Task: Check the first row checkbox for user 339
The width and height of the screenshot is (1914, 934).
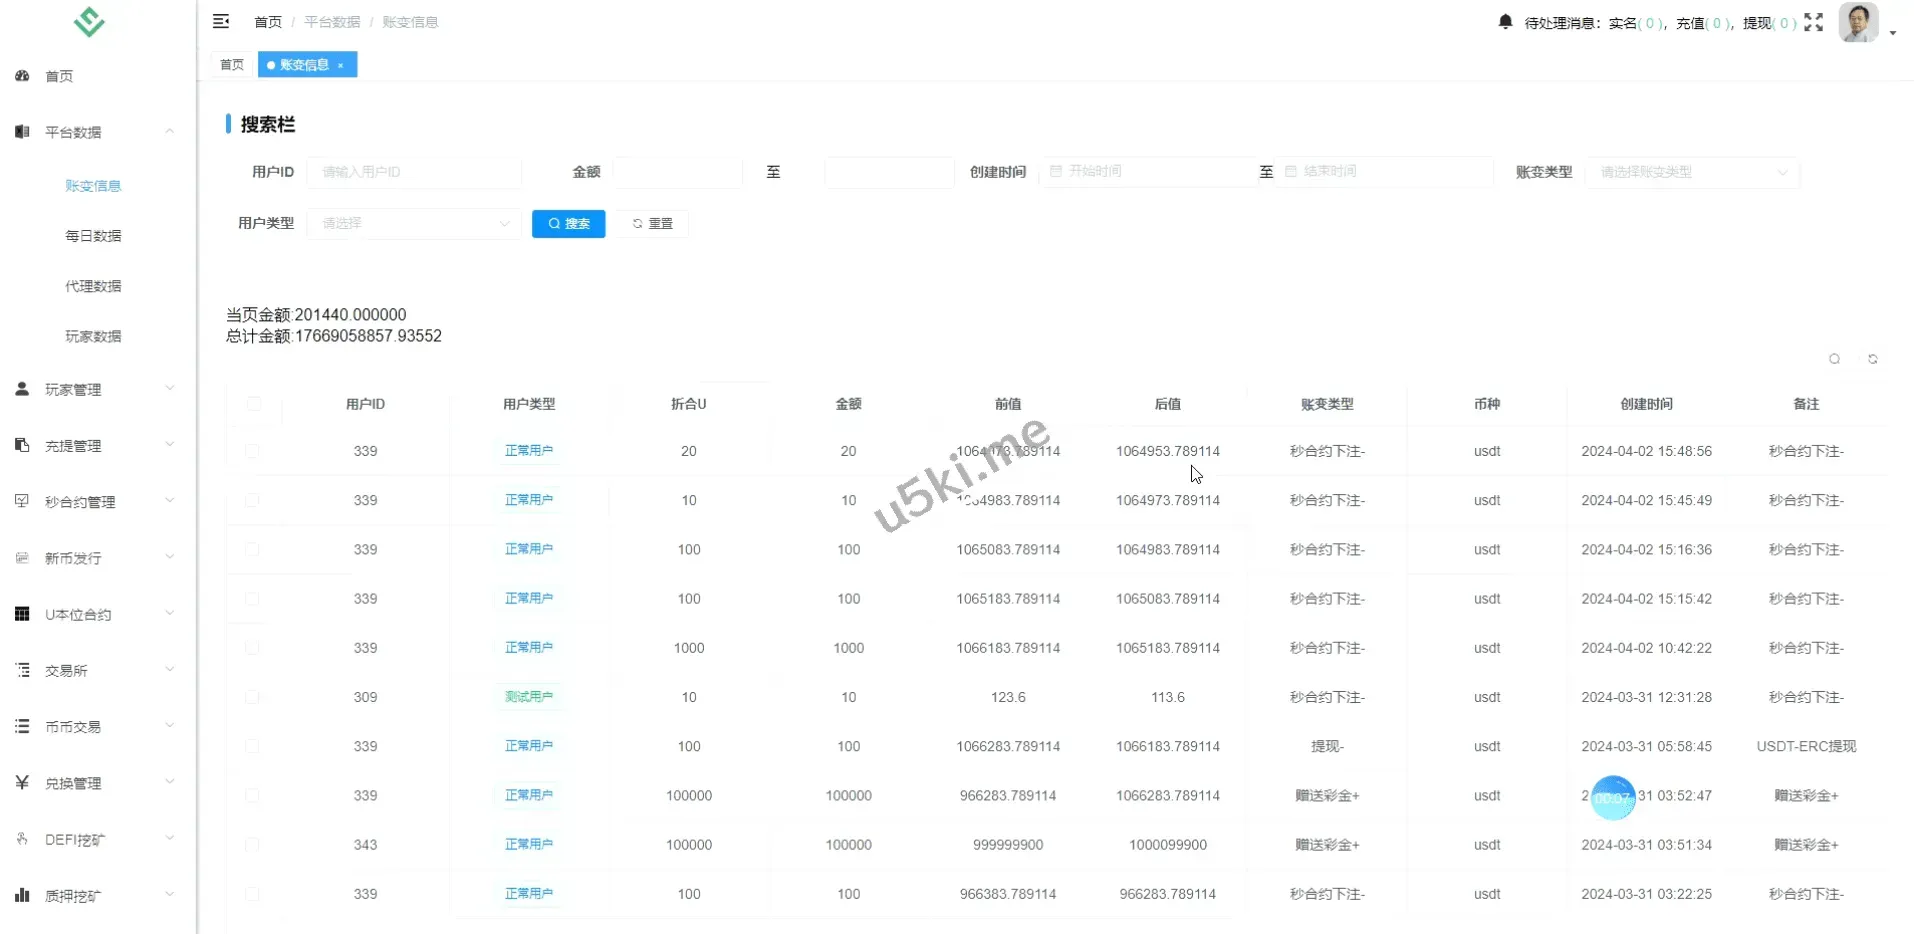Action: click(x=252, y=451)
